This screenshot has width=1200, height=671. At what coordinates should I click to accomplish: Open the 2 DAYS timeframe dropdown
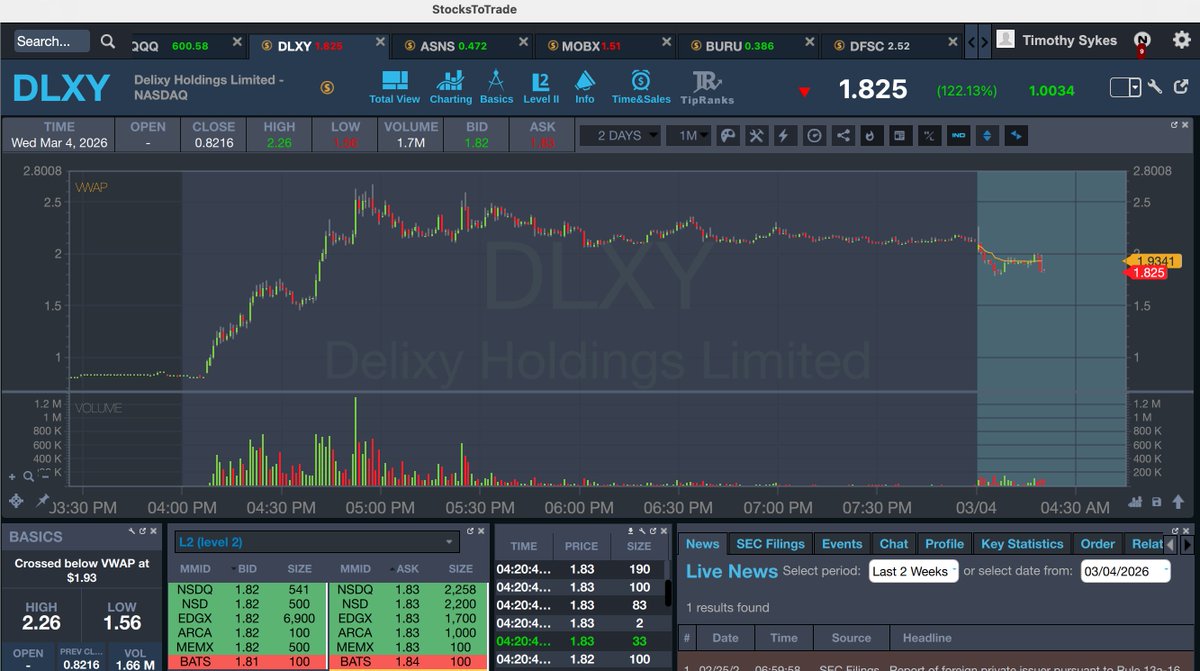pos(619,135)
